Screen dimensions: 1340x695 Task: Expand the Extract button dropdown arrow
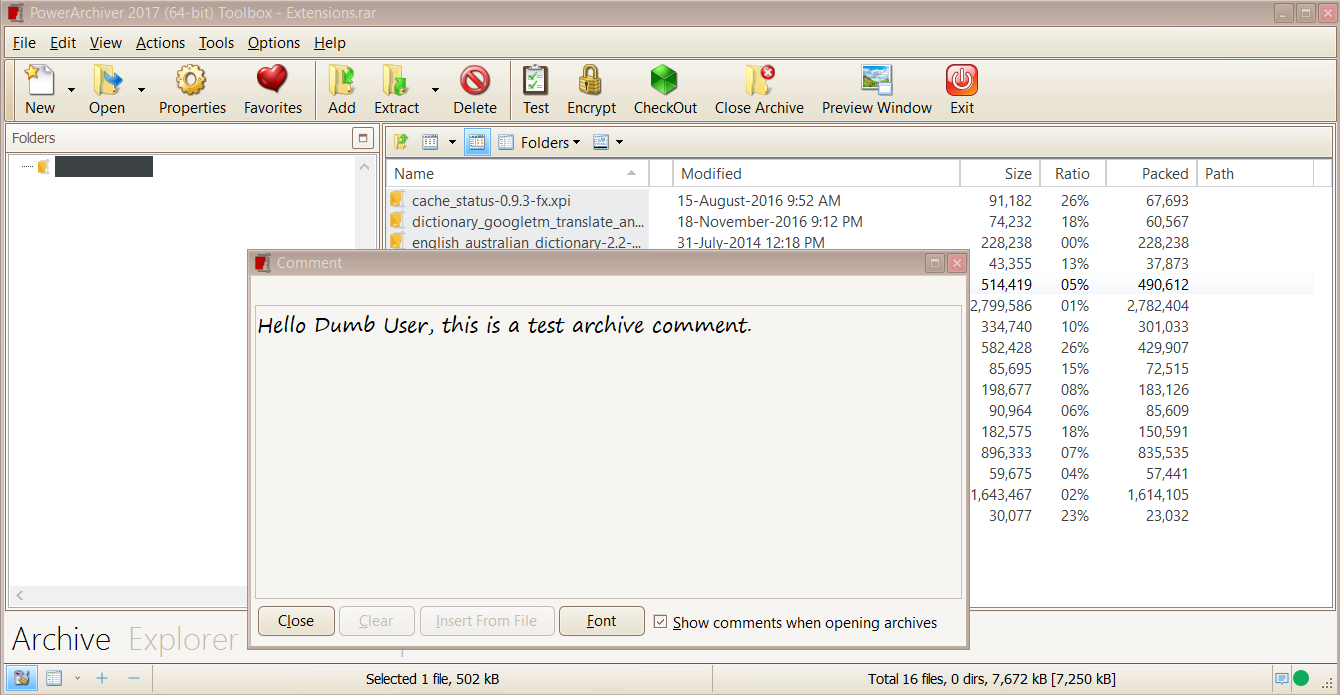pos(435,90)
